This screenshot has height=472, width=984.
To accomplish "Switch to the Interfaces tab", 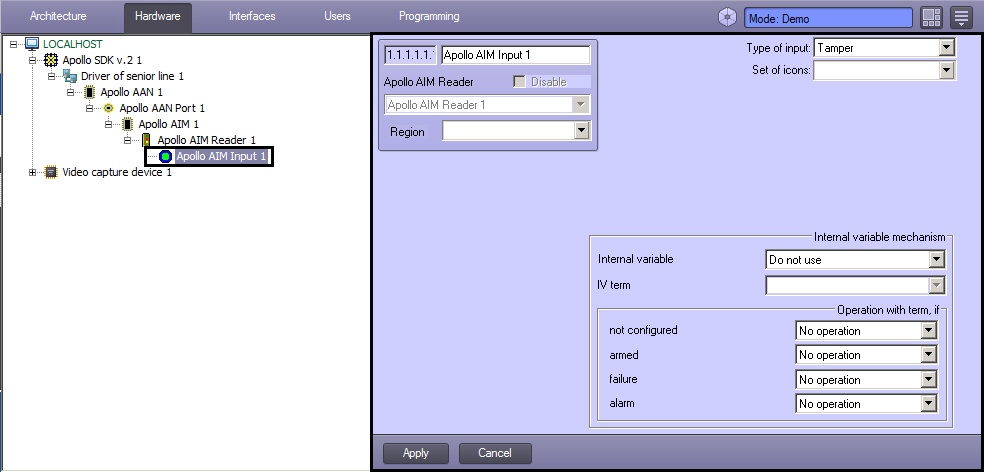I will click(252, 16).
